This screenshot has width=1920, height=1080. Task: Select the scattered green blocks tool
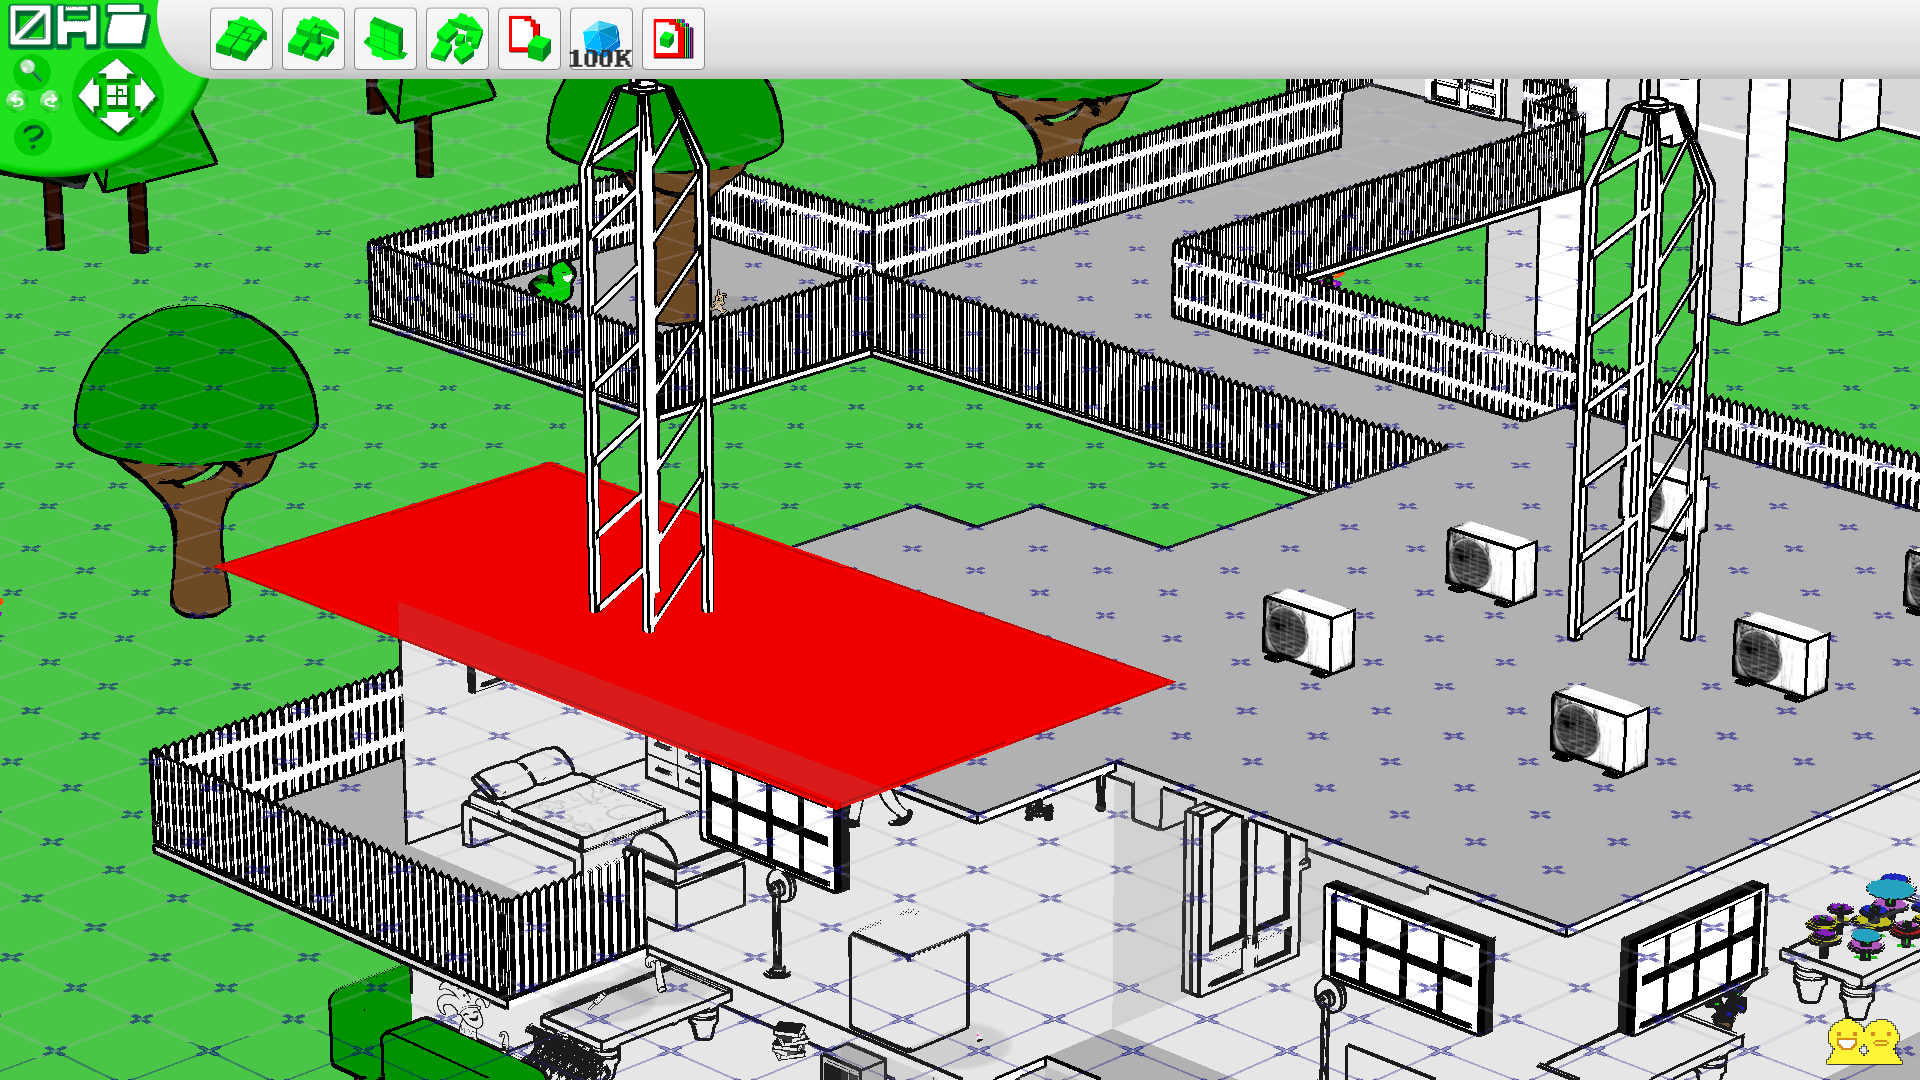click(x=457, y=40)
